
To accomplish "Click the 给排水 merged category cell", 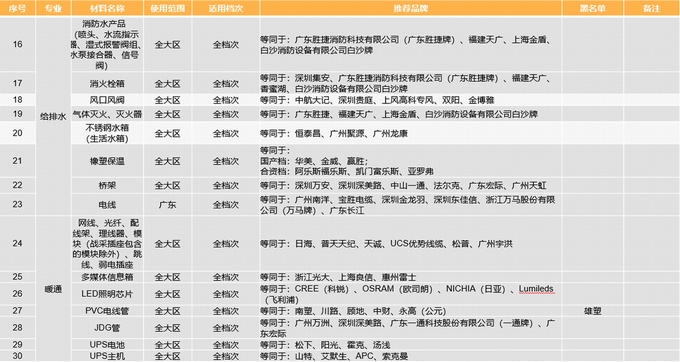I will coord(53,116).
